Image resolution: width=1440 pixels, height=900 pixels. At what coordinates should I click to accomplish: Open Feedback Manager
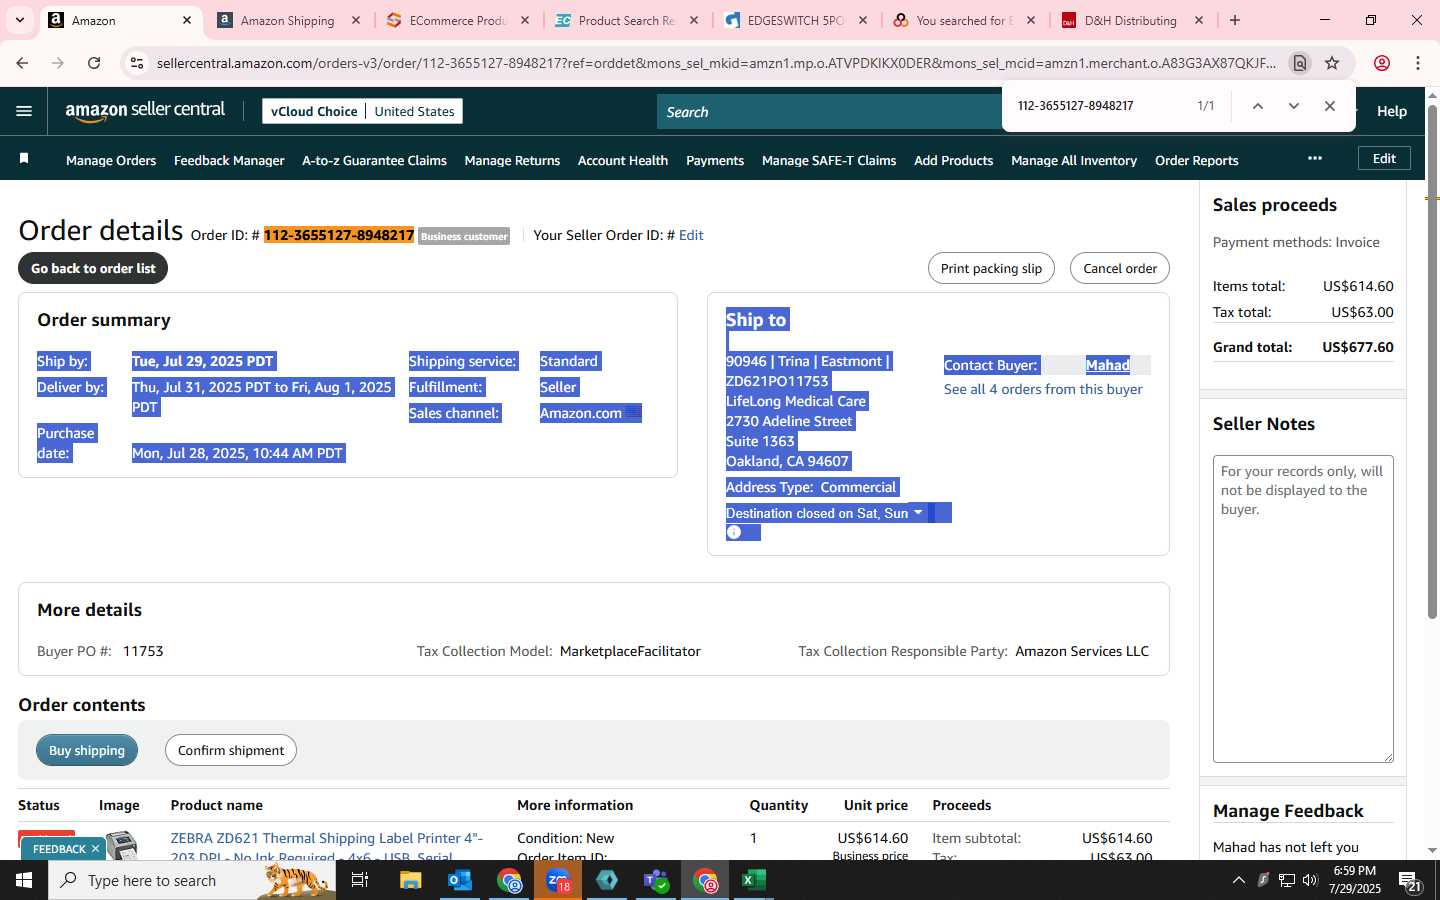[229, 160]
